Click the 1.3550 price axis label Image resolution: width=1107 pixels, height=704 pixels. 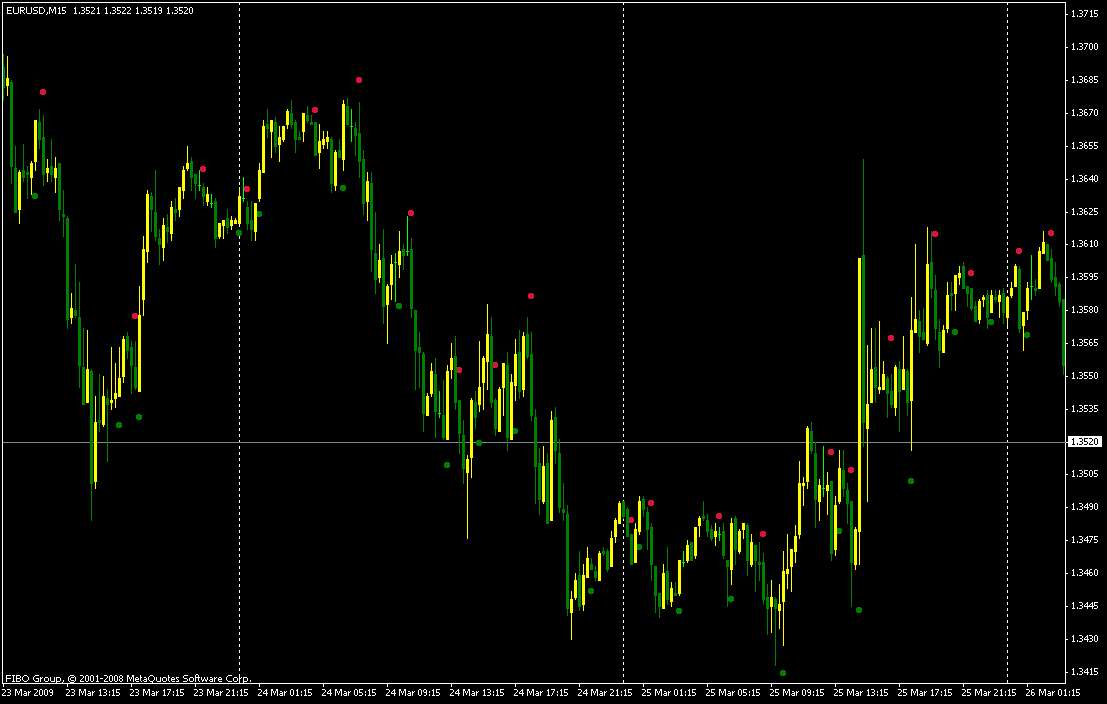[1084, 376]
